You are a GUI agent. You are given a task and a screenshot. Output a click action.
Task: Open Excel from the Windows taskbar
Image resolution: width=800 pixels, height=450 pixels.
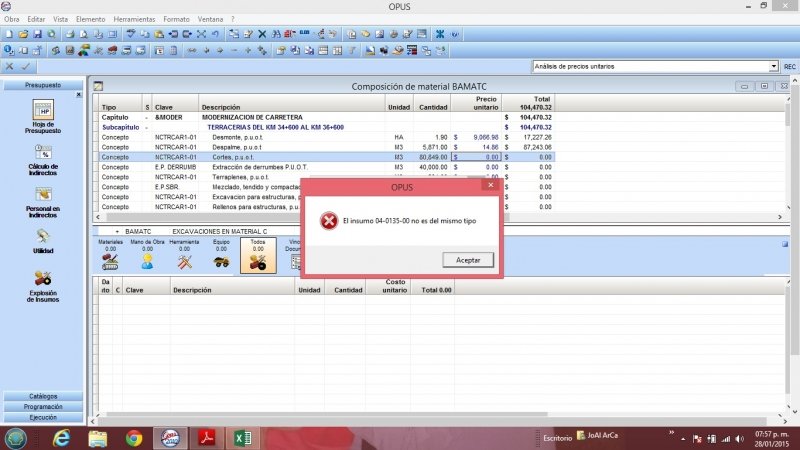coord(241,438)
